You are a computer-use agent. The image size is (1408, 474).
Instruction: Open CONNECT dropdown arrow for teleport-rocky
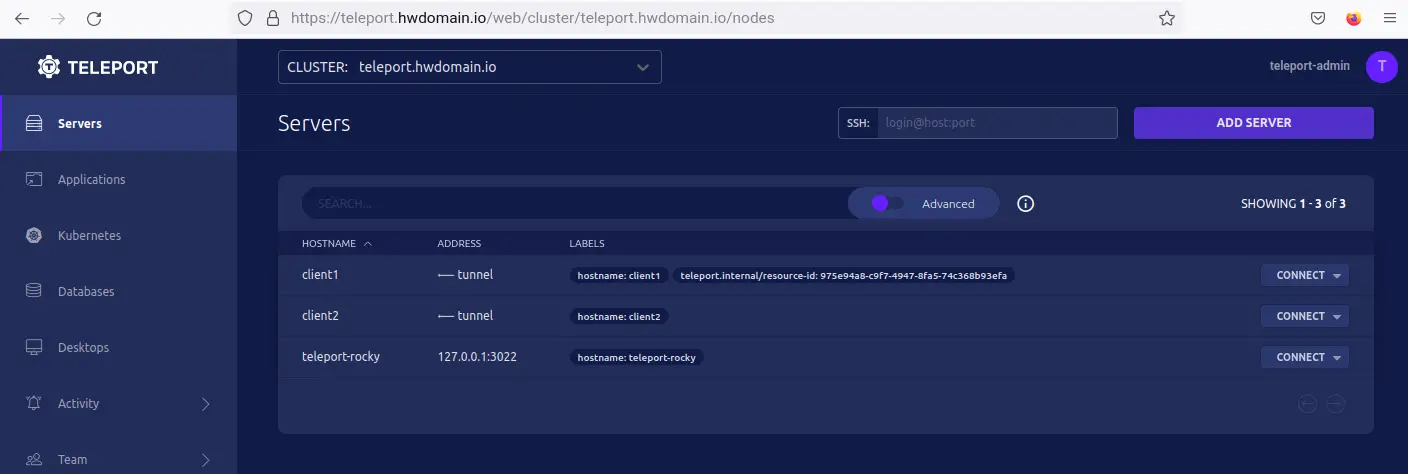pyautogui.click(x=1338, y=358)
